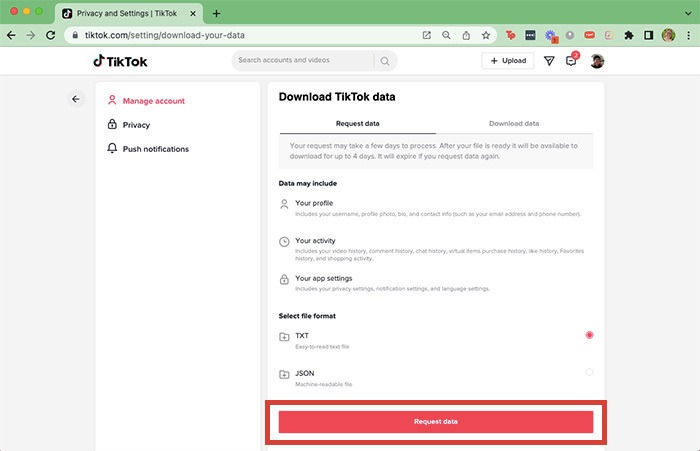Select the TXT file format radio
The height and width of the screenshot is (451, 700).
[x=589, y=335]
